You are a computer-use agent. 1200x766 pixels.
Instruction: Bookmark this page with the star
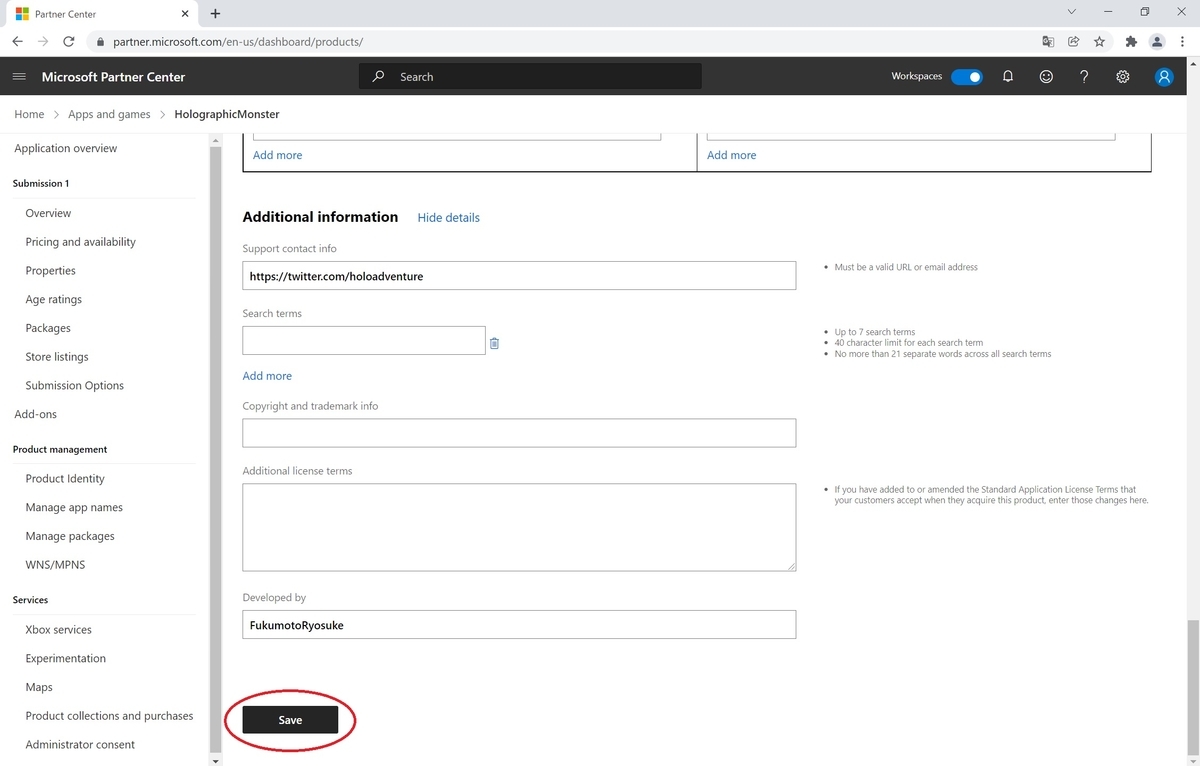pos(1099,42)
